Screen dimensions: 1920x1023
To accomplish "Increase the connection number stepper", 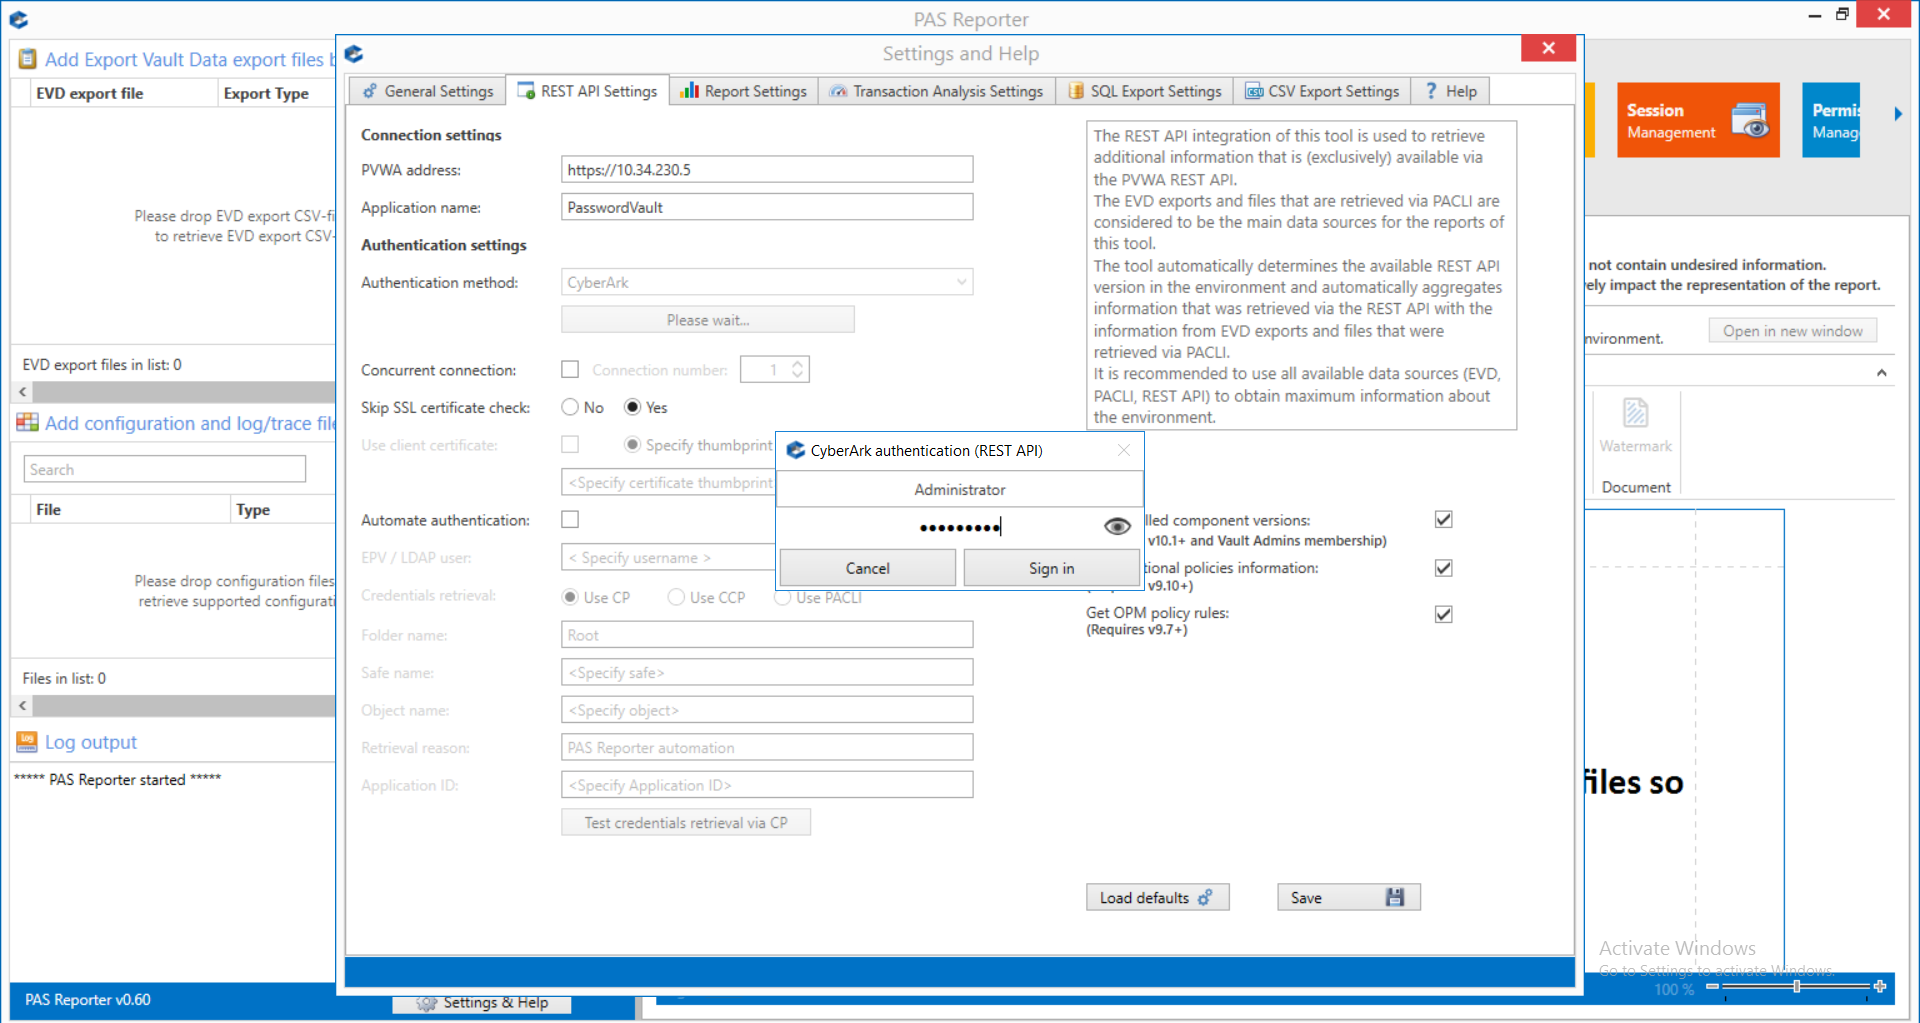I will click(797, 364).
